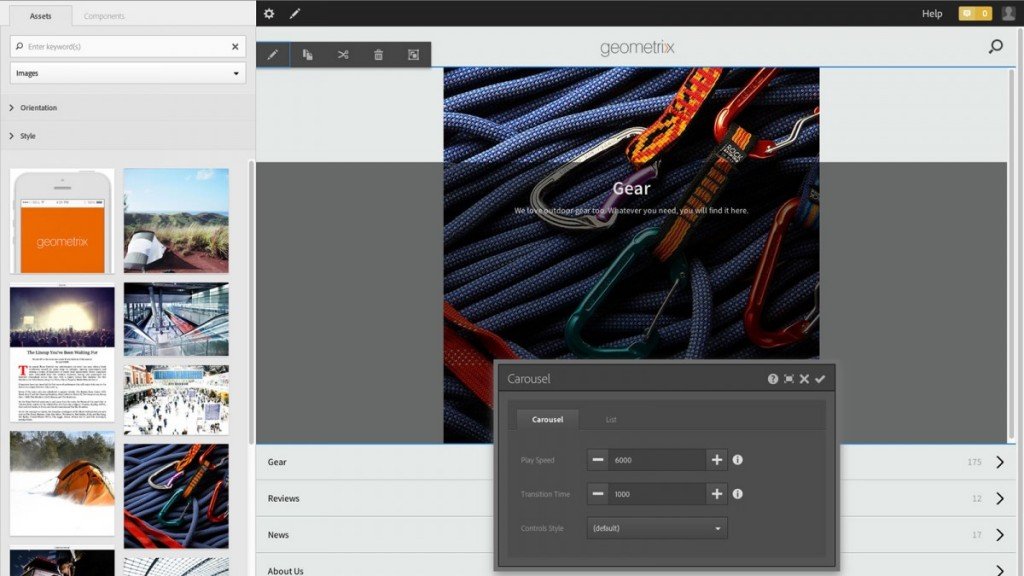The image size is (1024, 576).
Task: Show Transition Time info tooltip
Action: point(737,494)
